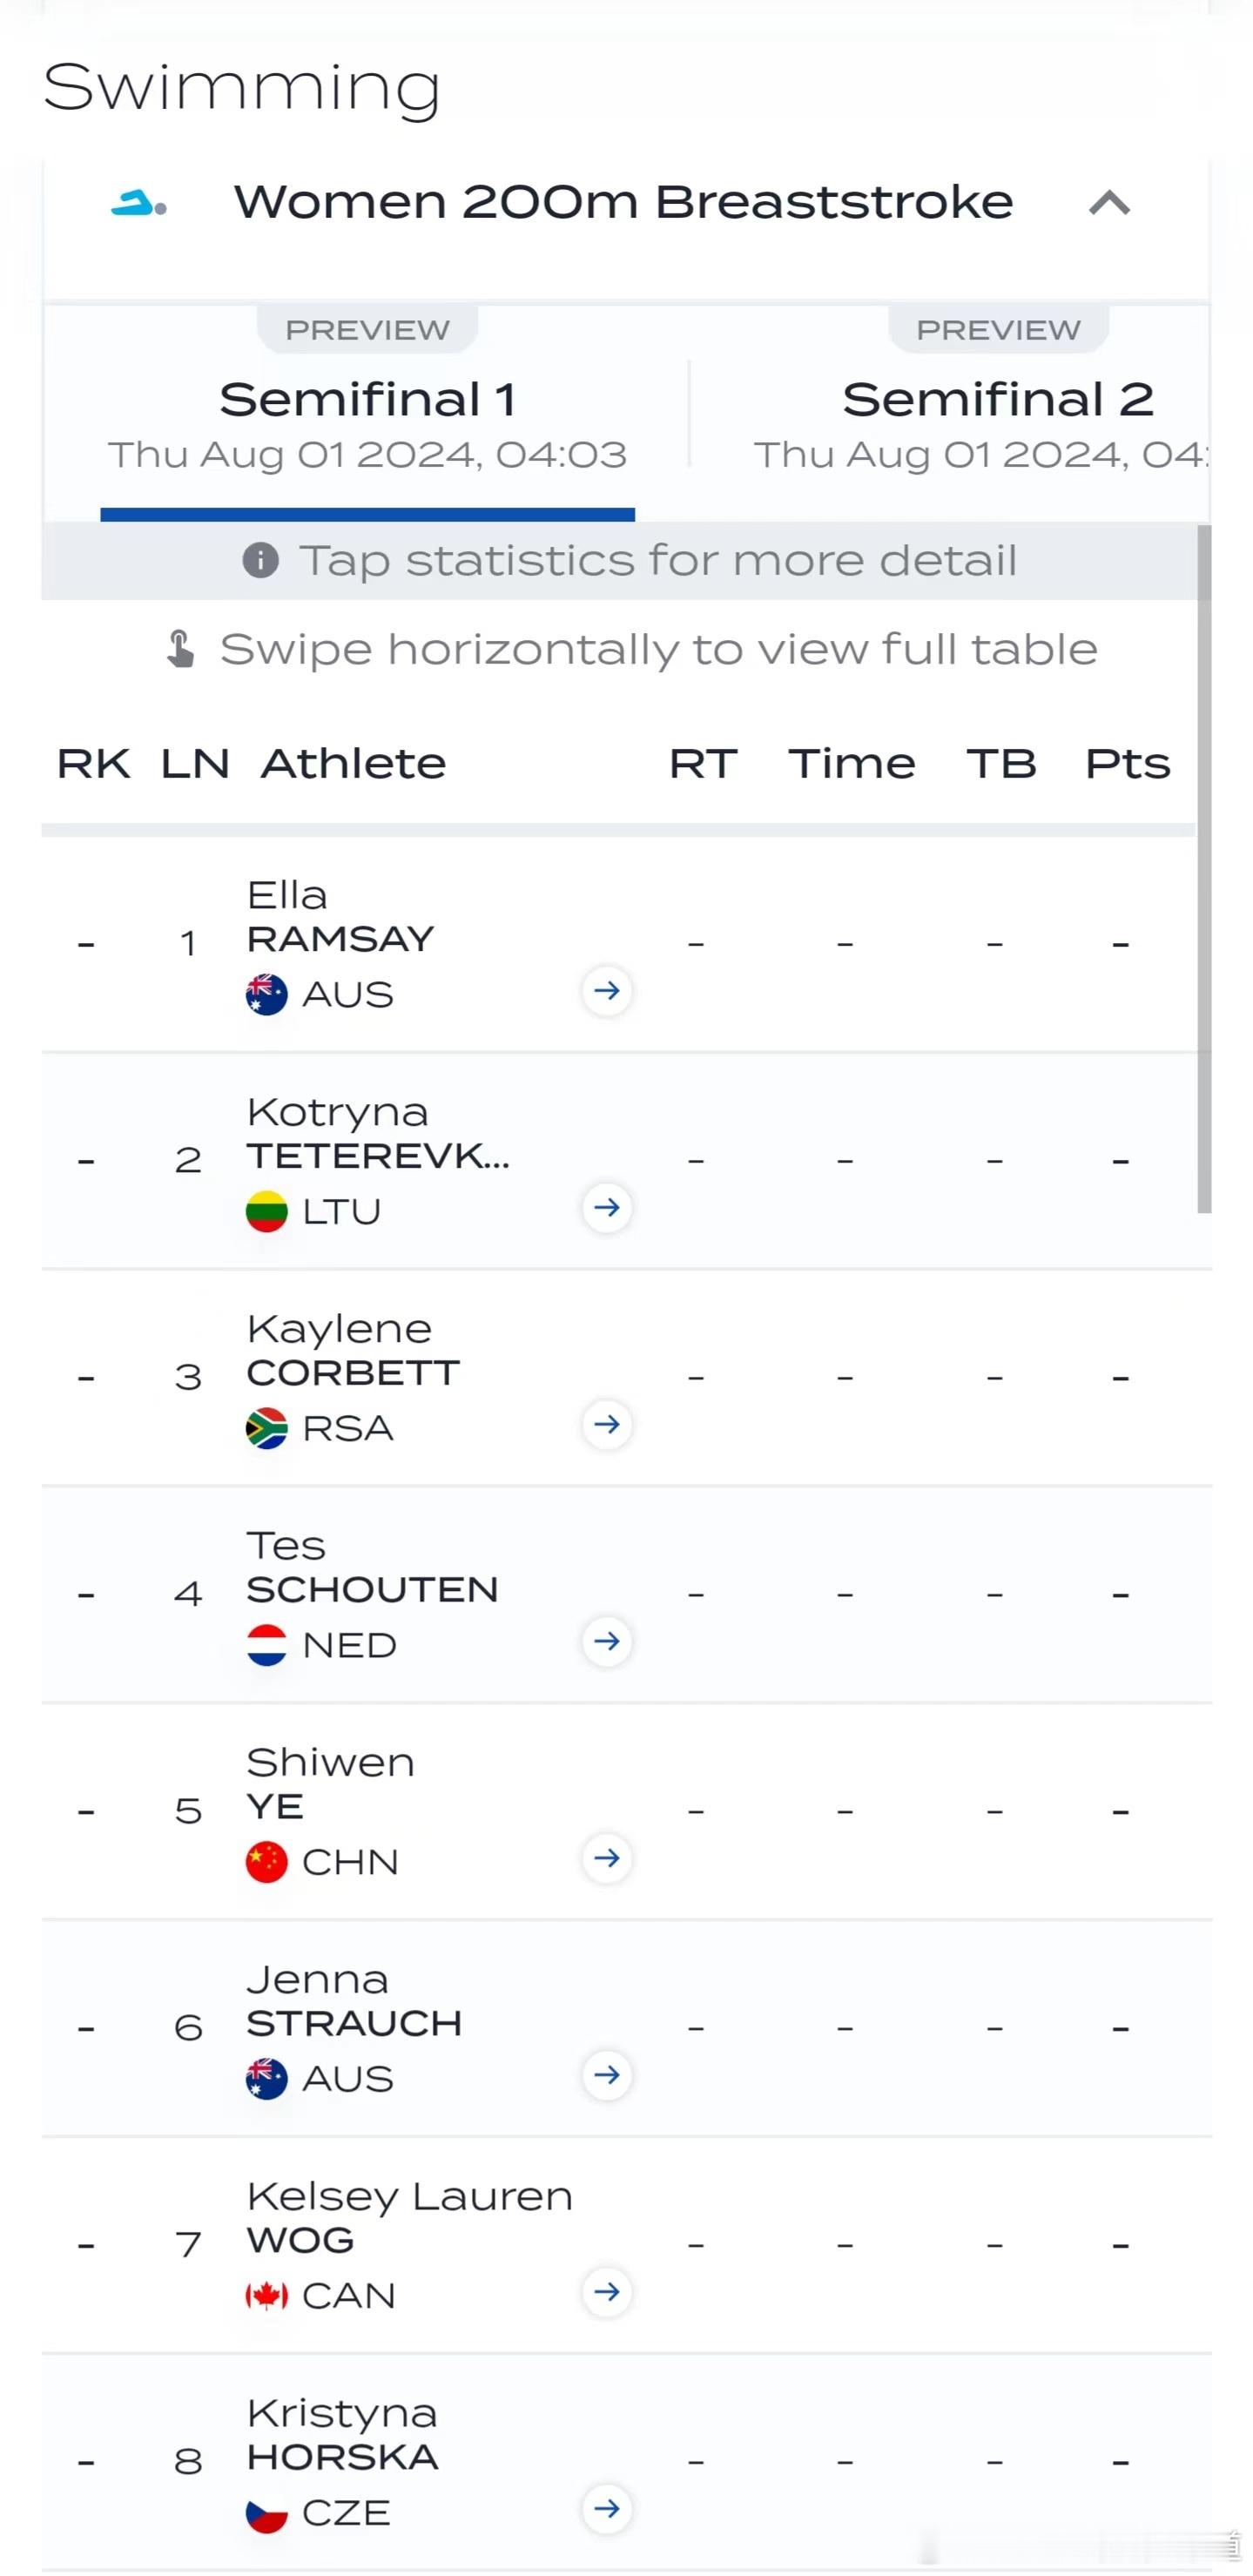Click the Australian flag next to Ramsay
The image size is (1253, 2576).
(x=267, y=995)
